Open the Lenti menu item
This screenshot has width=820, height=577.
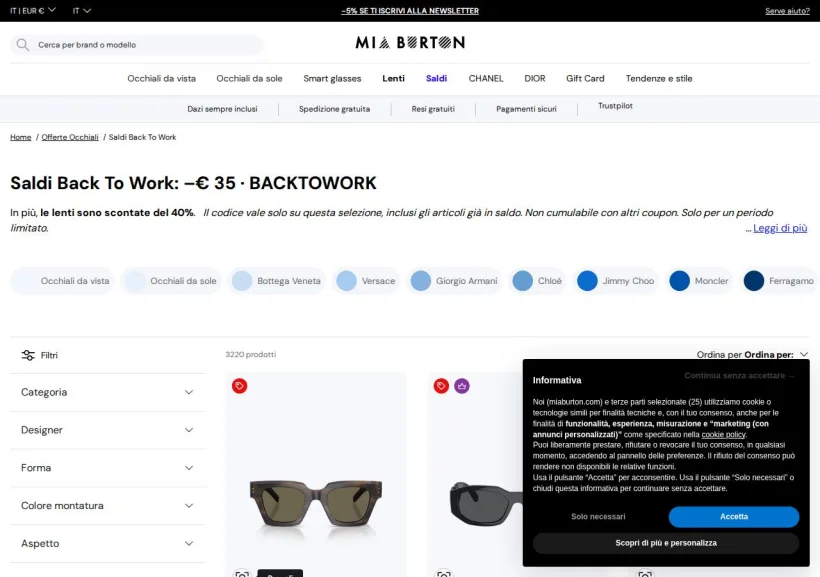click(393, 78)
